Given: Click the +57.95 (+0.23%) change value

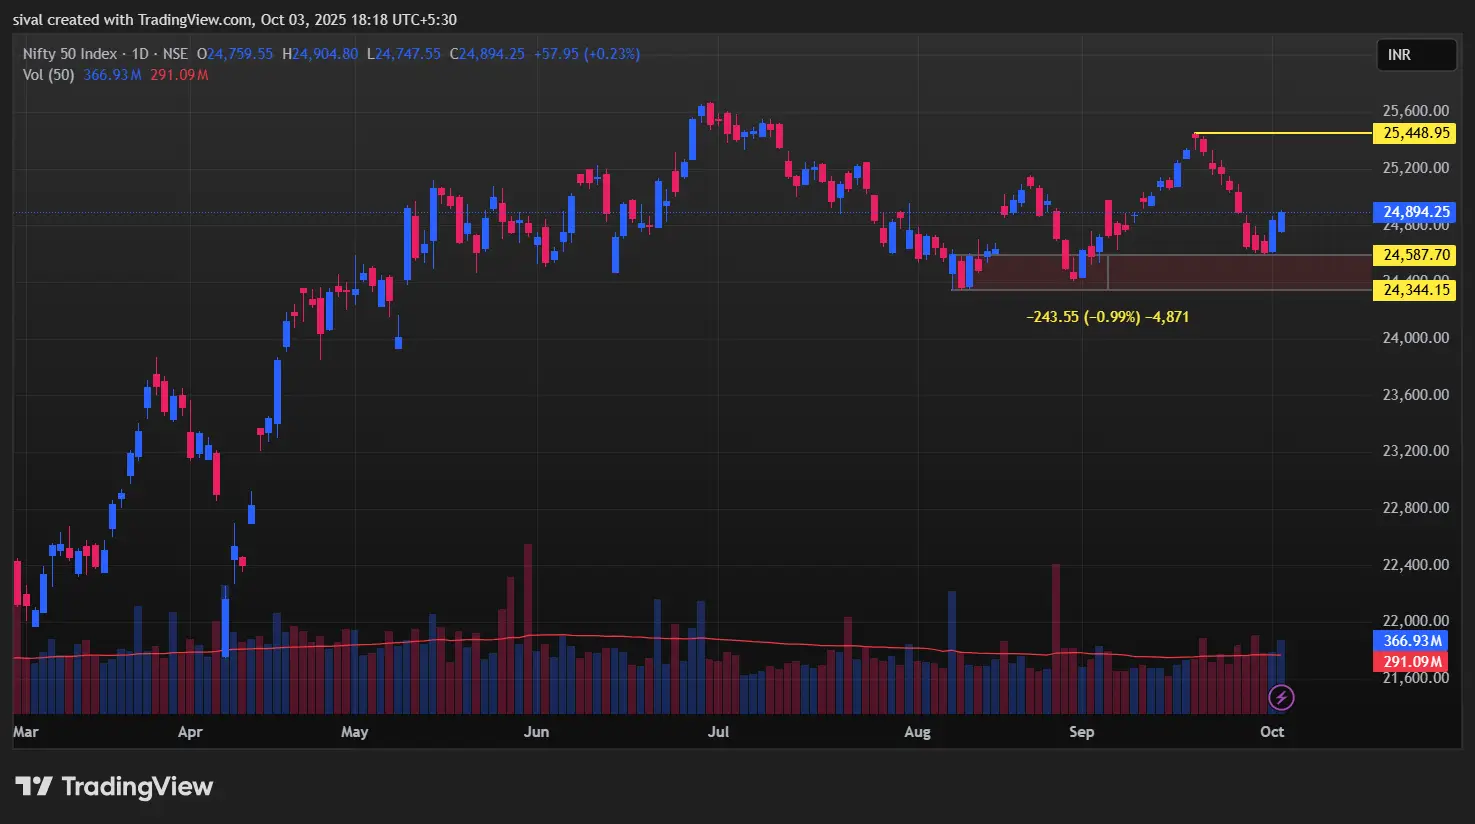Looking at the screenshot, I should click(x=587, y=54).
